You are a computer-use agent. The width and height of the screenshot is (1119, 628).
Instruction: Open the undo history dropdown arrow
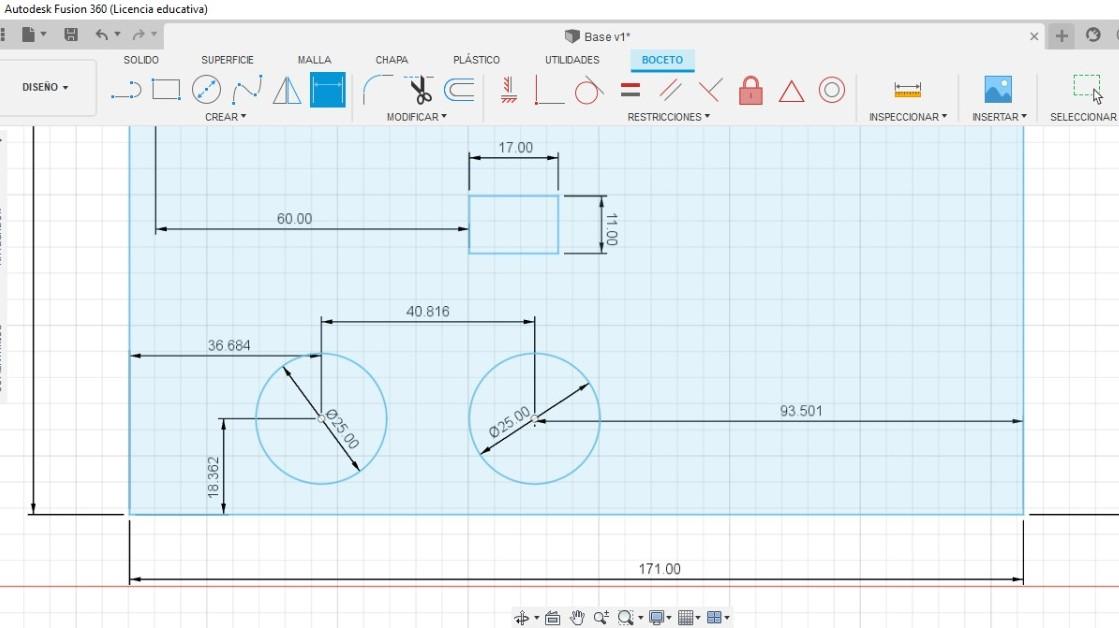point(117,34)
